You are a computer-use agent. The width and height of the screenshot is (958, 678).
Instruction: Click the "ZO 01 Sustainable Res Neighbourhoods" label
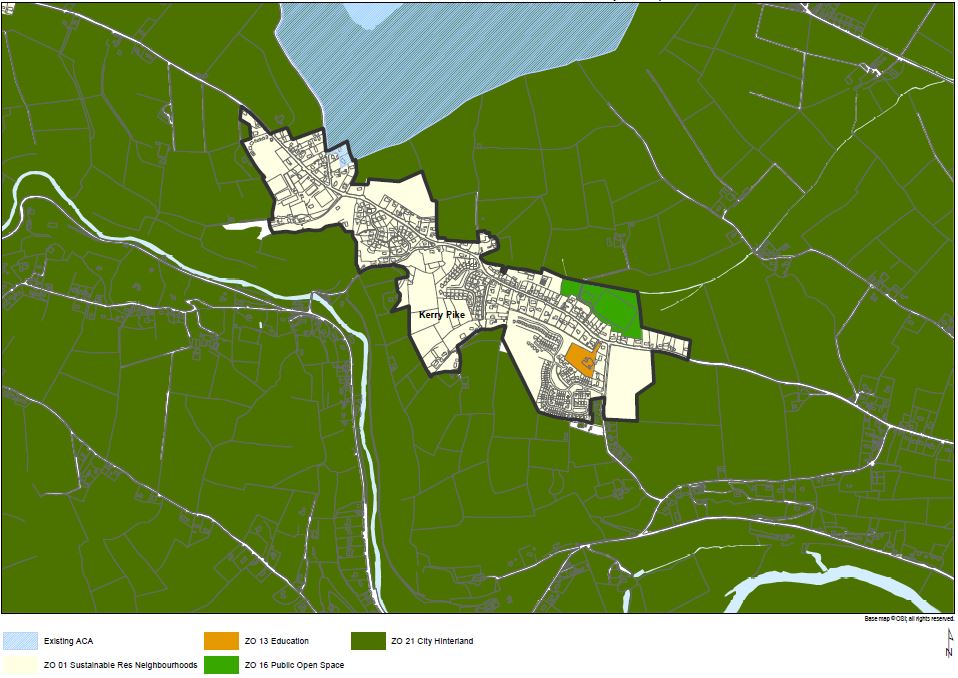point(120,664)
